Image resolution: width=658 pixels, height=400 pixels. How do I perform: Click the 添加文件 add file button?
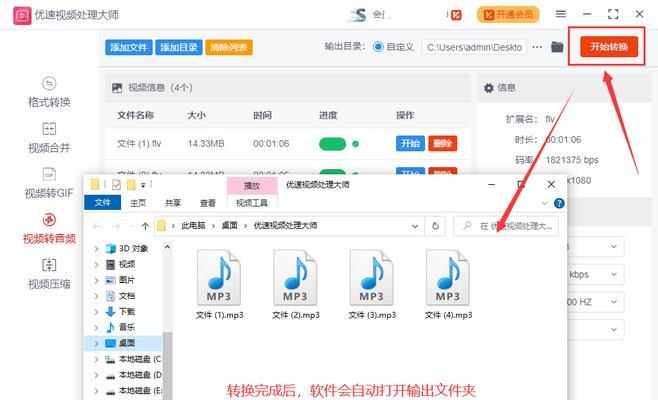(129, 47)
